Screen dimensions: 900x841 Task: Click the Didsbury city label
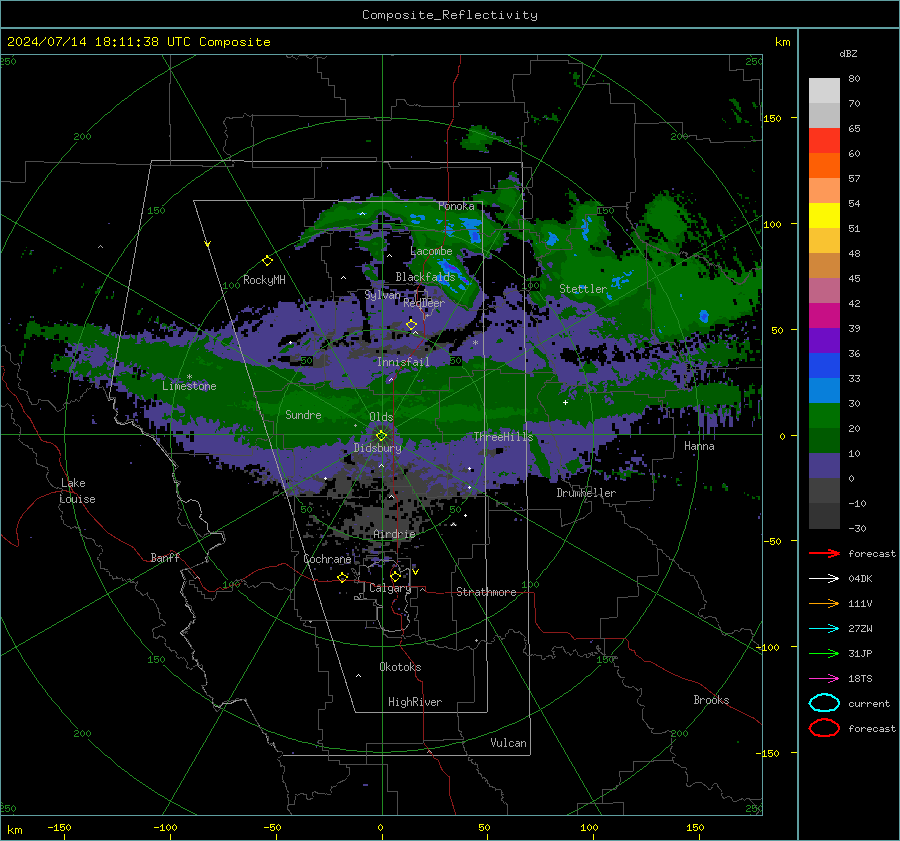[x=378, y=448]
